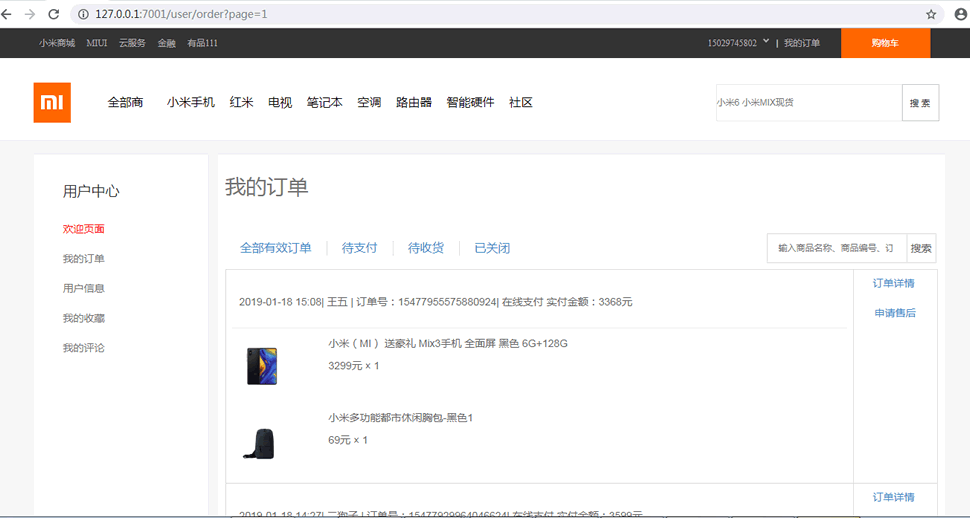
Task: Open the 智能硬件 navigation item
Action: point(471,103)
